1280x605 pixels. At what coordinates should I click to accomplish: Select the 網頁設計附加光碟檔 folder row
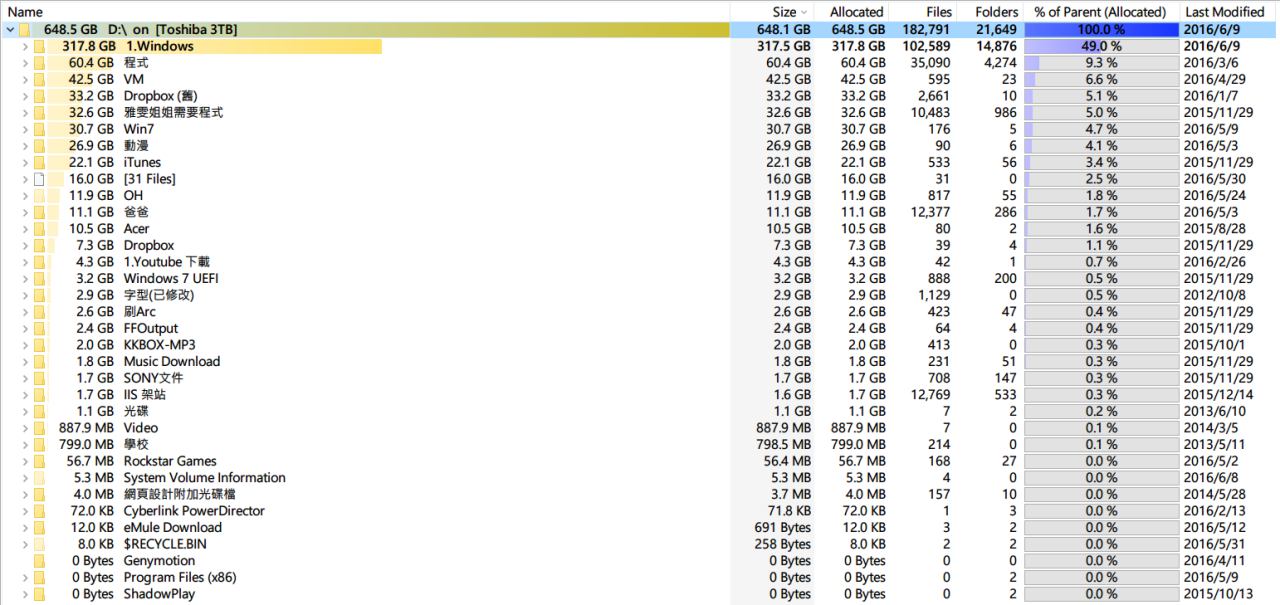pyautogui.click(x=640, y=494)
